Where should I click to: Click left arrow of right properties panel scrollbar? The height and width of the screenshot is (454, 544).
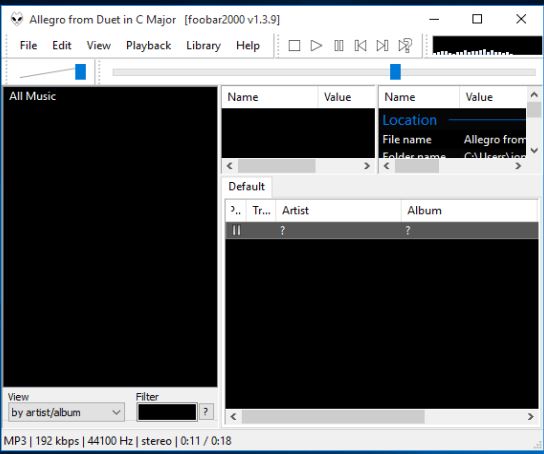point(386,166)
